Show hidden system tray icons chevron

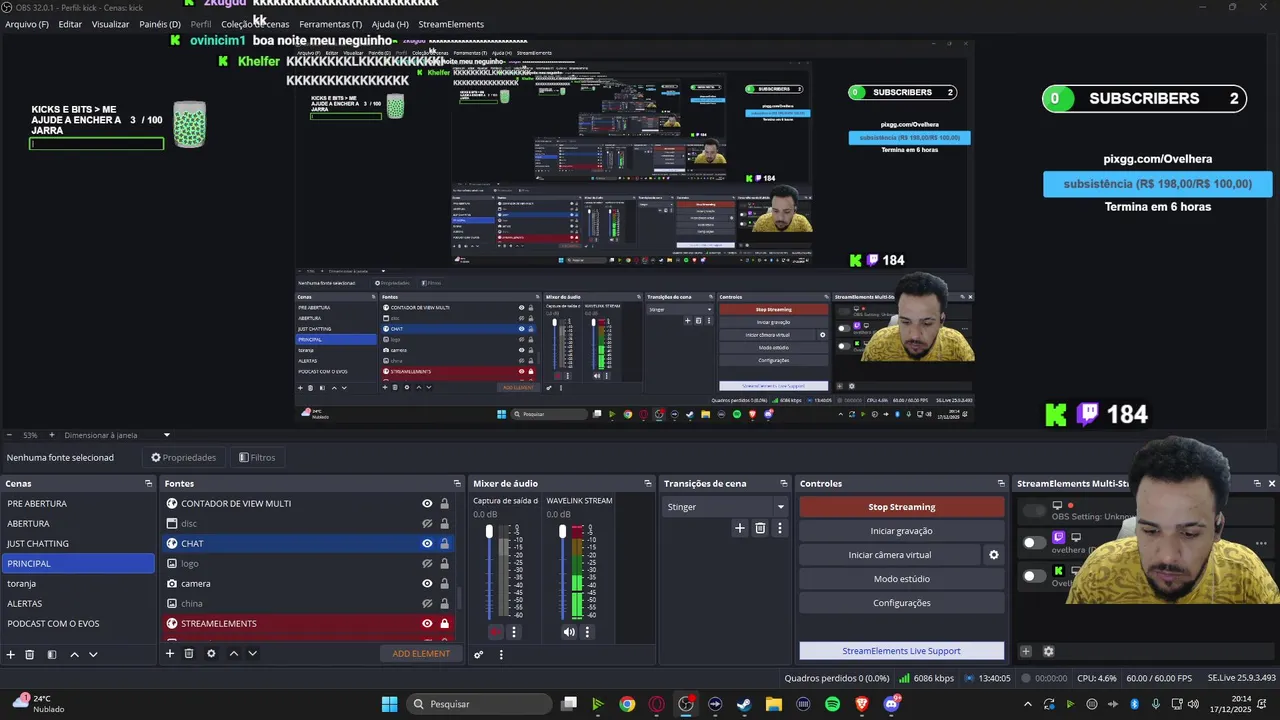pyautogui.click(x=1028, y=704)
